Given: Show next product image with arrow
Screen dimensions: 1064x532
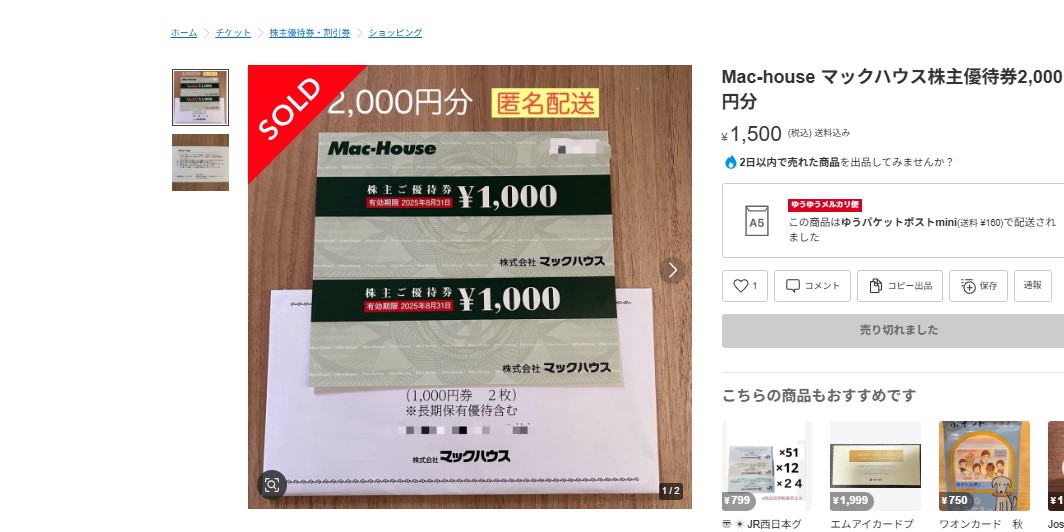Looking at the screenshot, I should point(672,270).
